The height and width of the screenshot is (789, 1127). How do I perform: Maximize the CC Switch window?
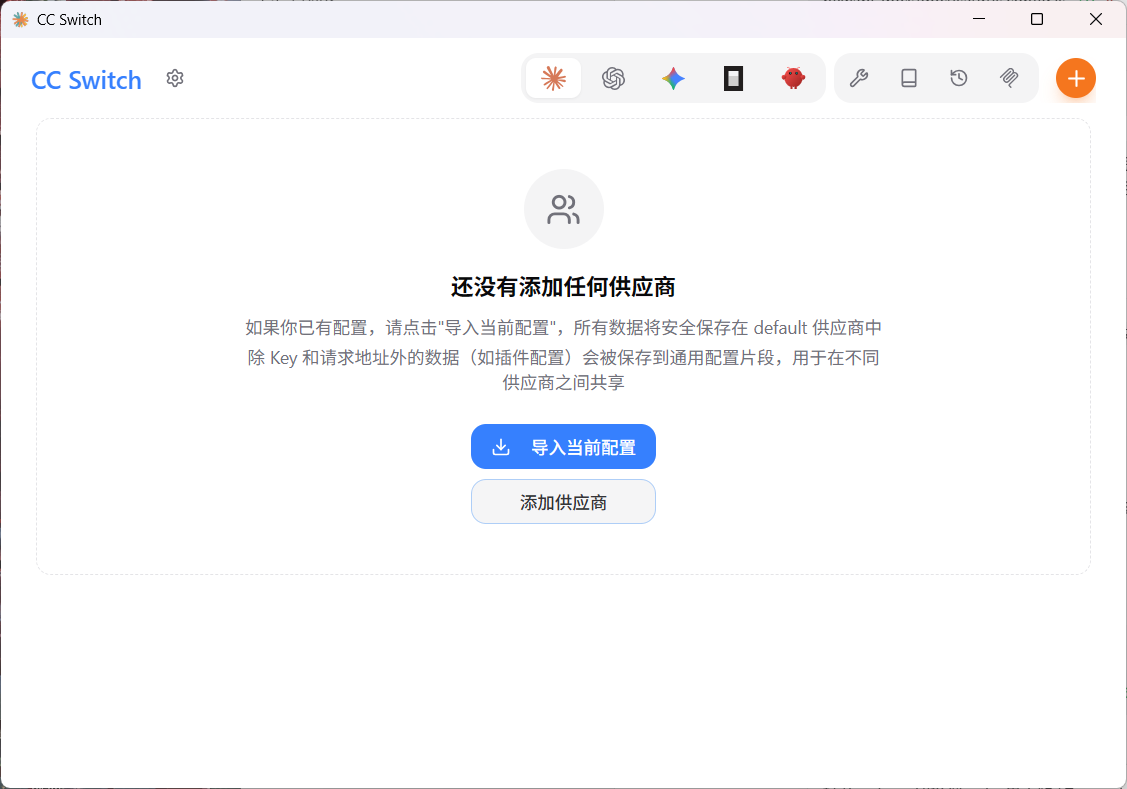[1037, 19]
